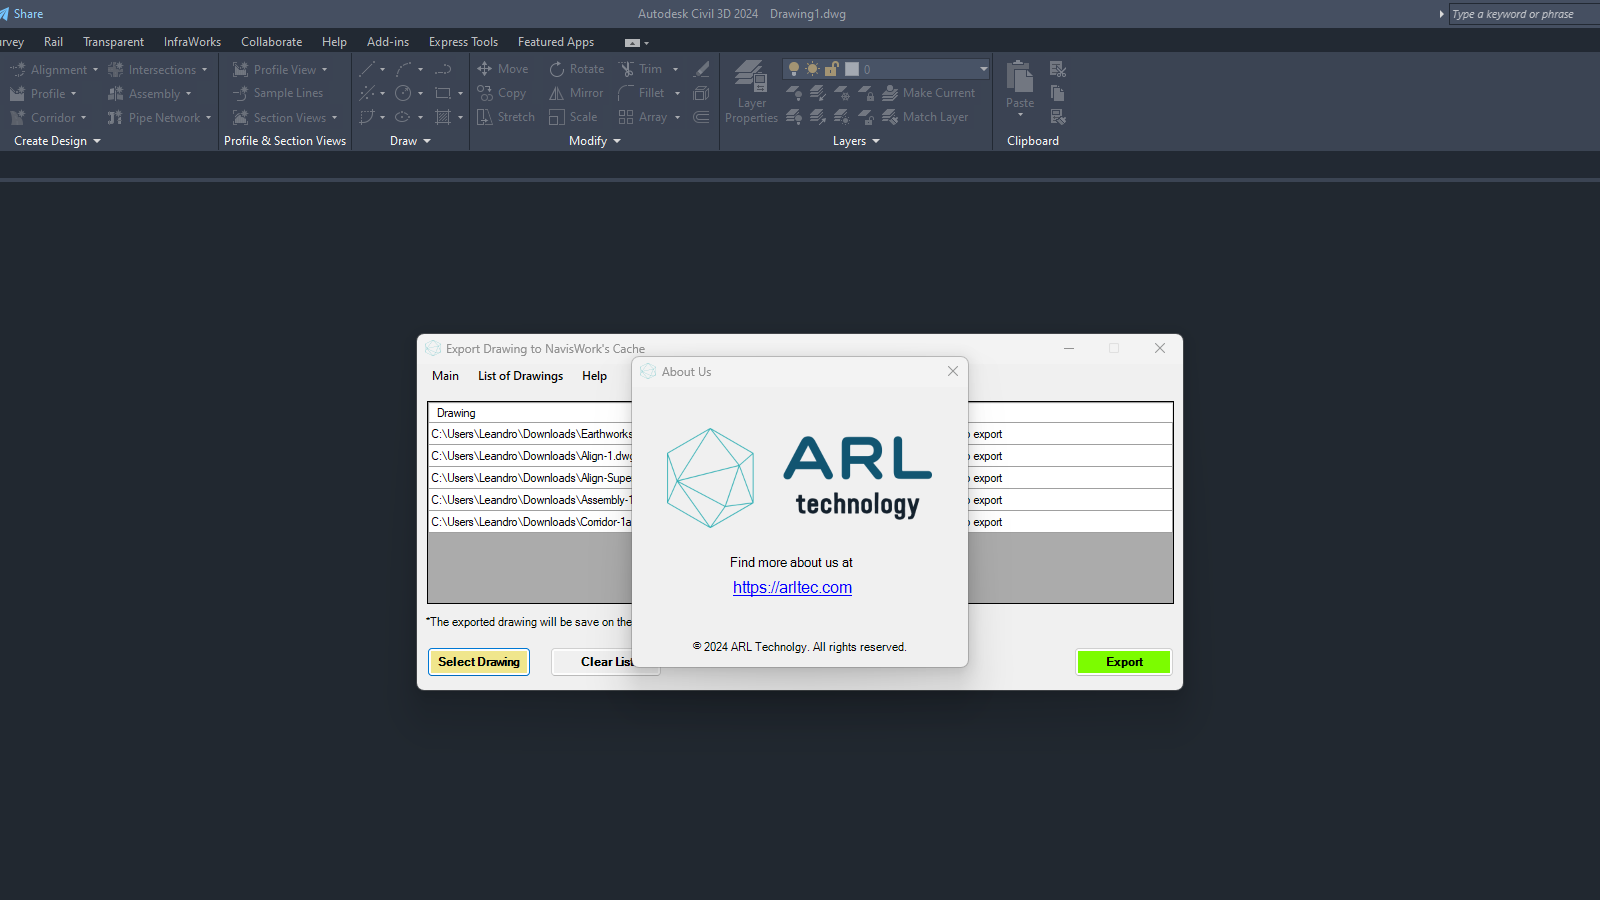The height and width of the screenshot is (900, 1600).
Task: Click the Copy Clip icon in Clipboard panel
Action: (1058, 93)
